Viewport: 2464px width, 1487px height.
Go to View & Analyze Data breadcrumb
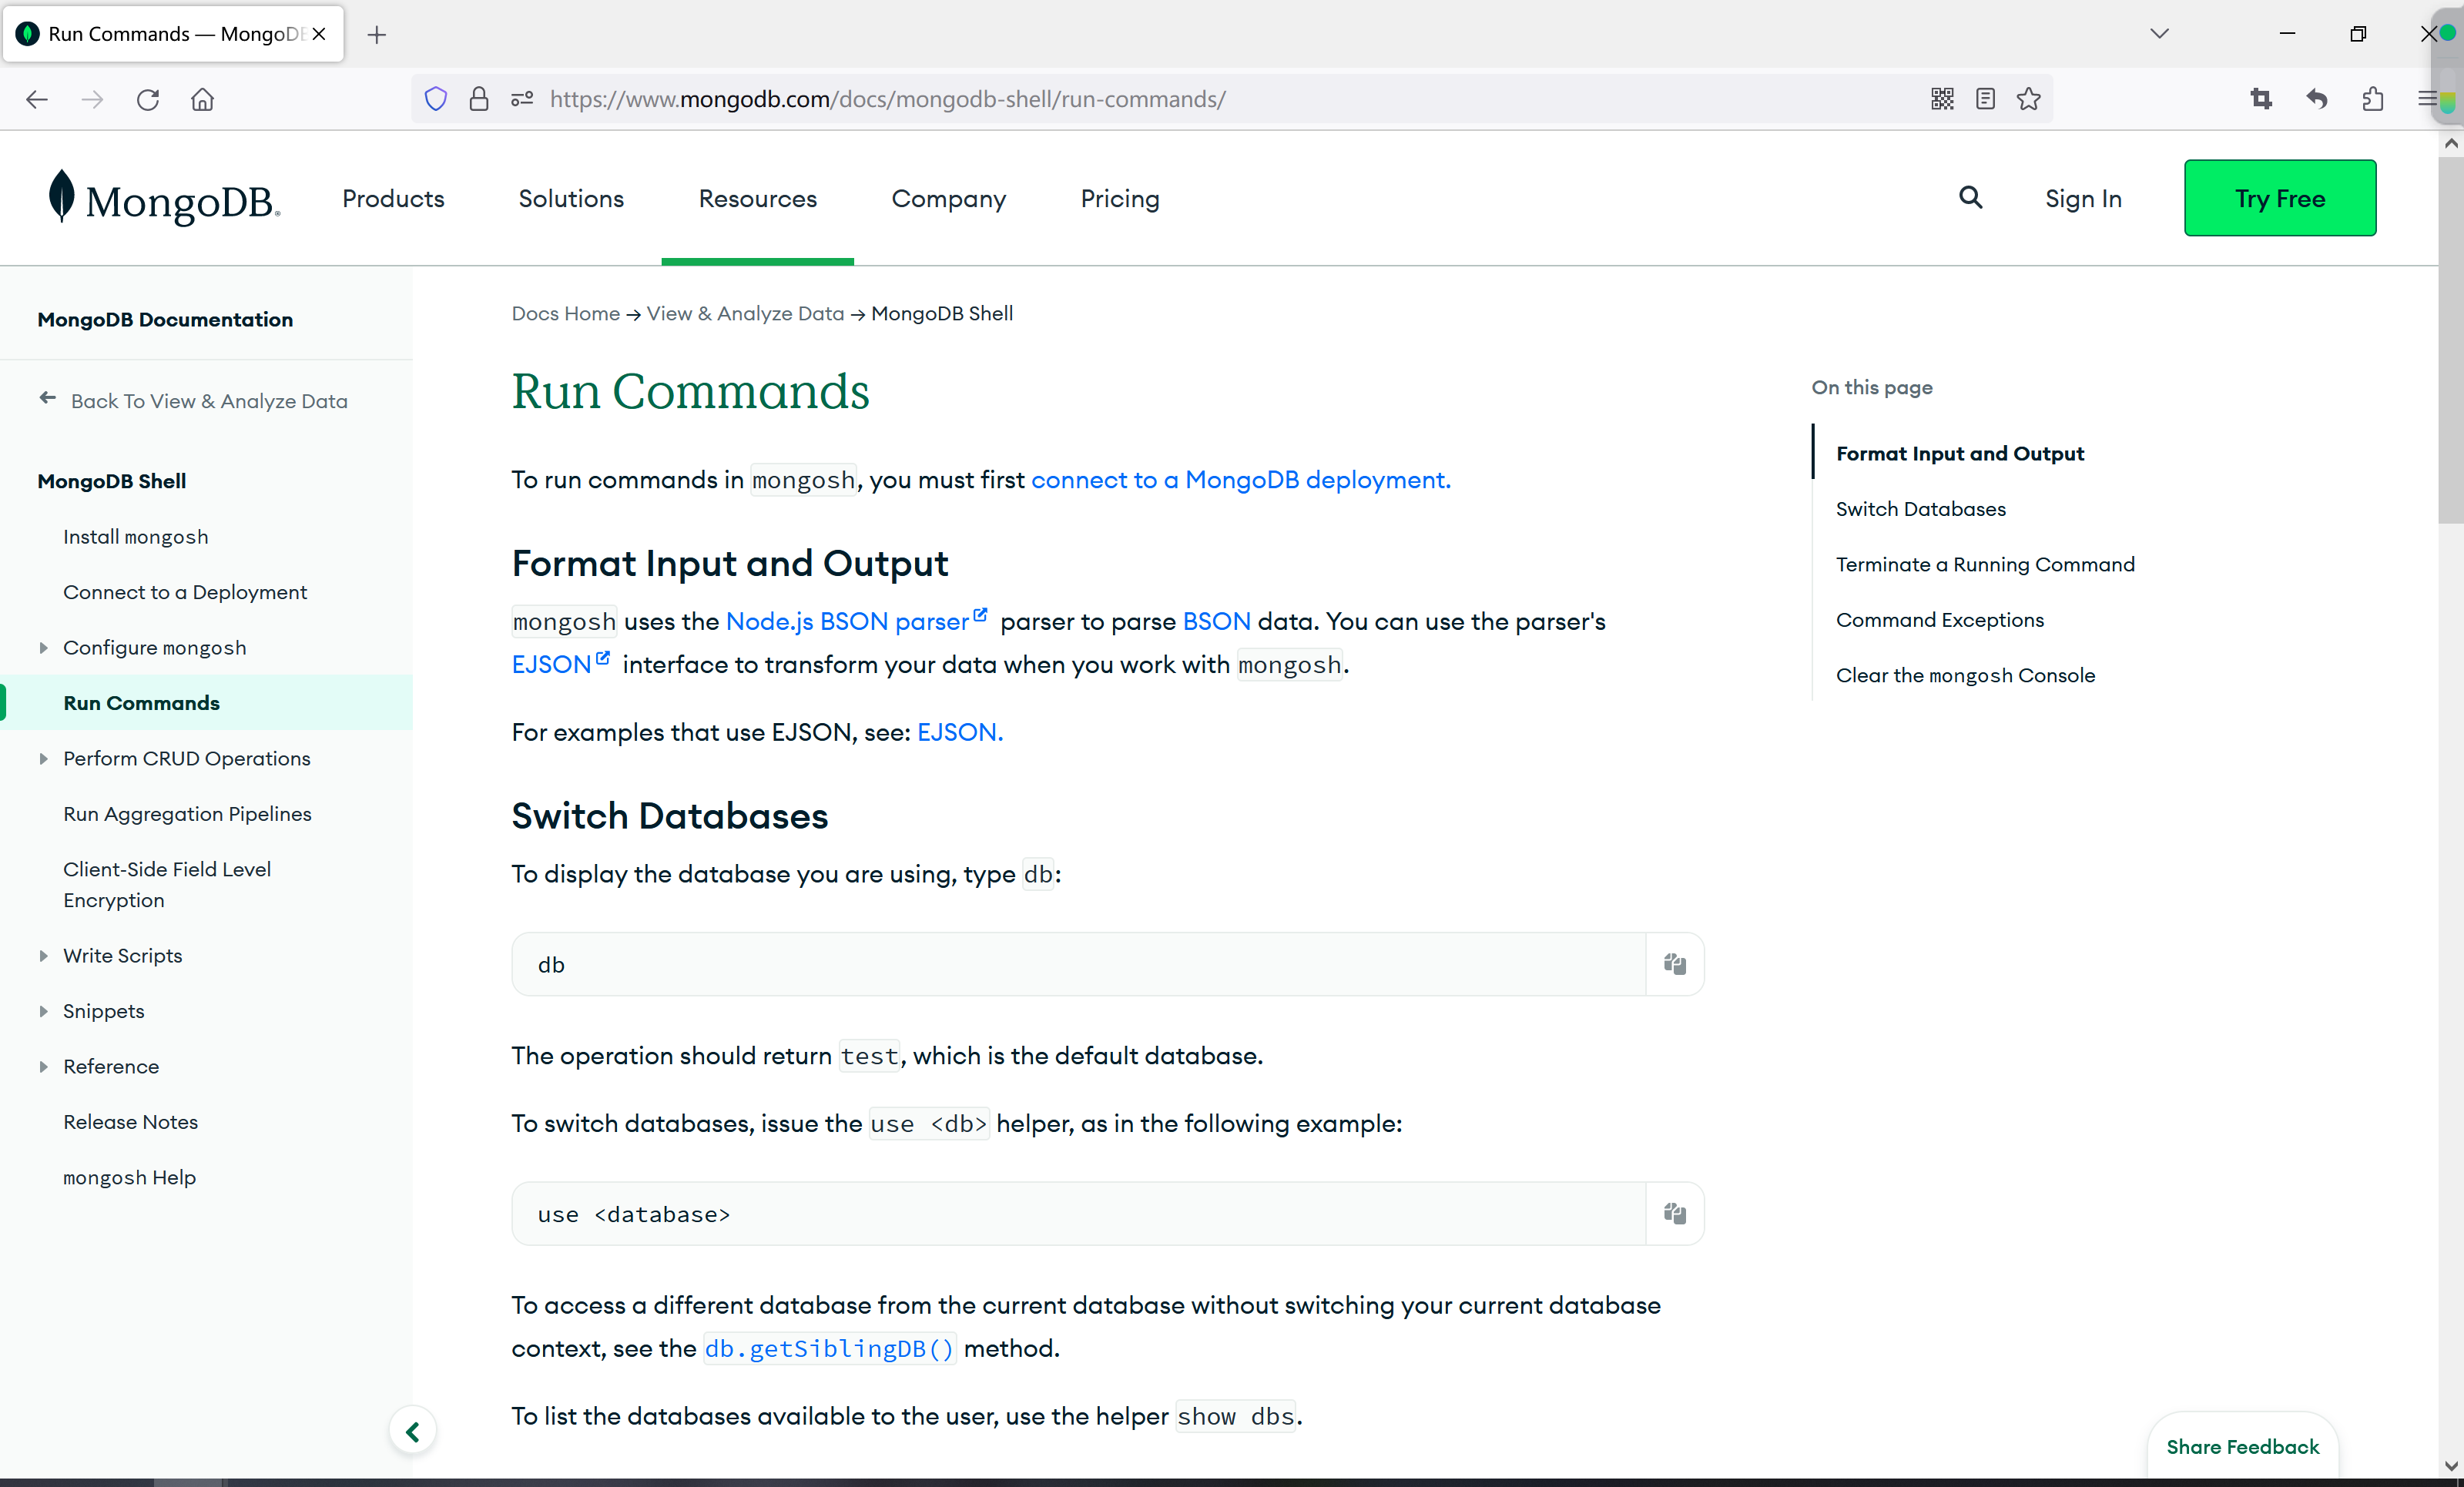pyautogui.click(x=745, y=313)
